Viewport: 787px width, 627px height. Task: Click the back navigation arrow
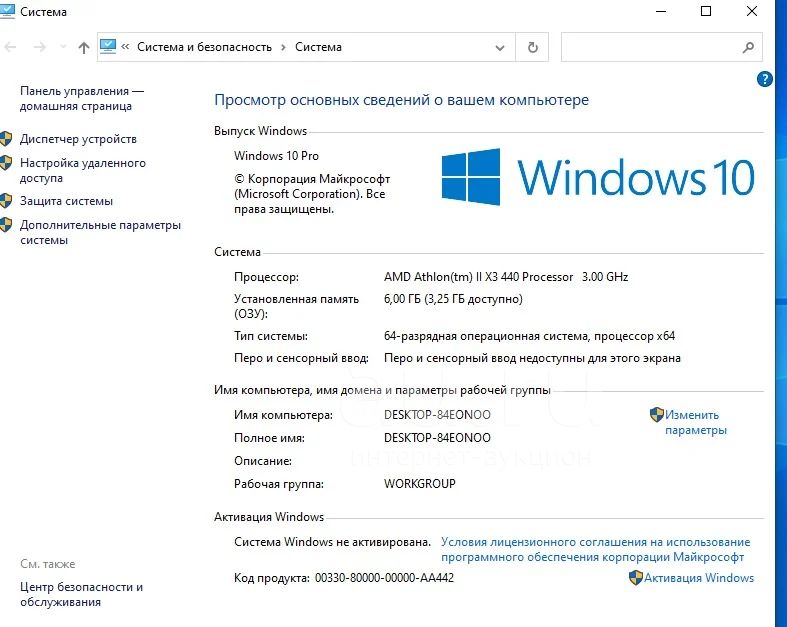coord(11,47)
